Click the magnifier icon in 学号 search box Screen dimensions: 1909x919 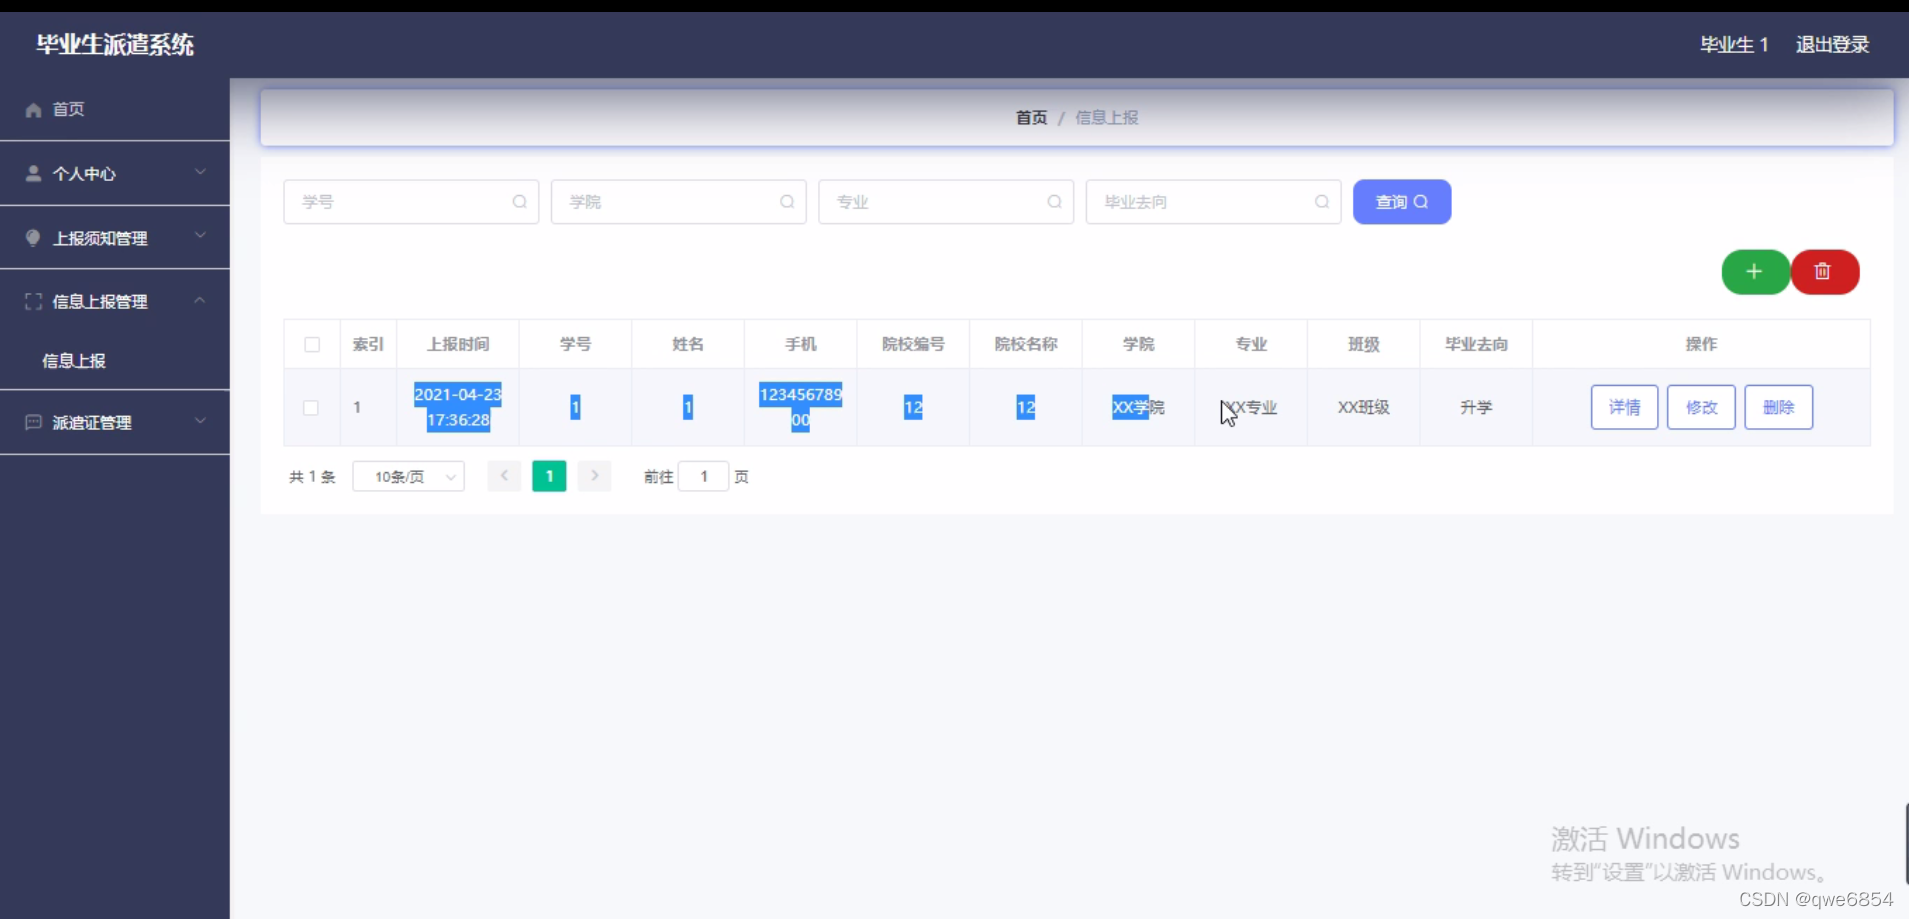pos(521,201)
